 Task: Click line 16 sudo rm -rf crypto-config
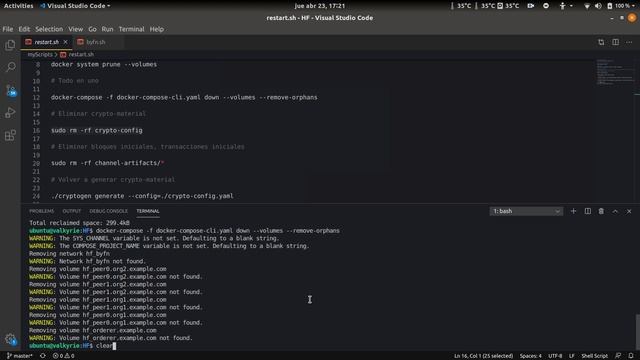click(97, 130)
